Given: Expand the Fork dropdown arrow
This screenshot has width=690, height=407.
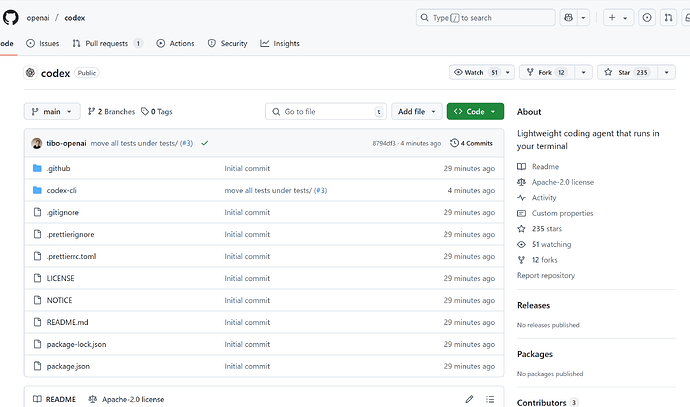Looking at the screenshot, I should coord(584,73).
